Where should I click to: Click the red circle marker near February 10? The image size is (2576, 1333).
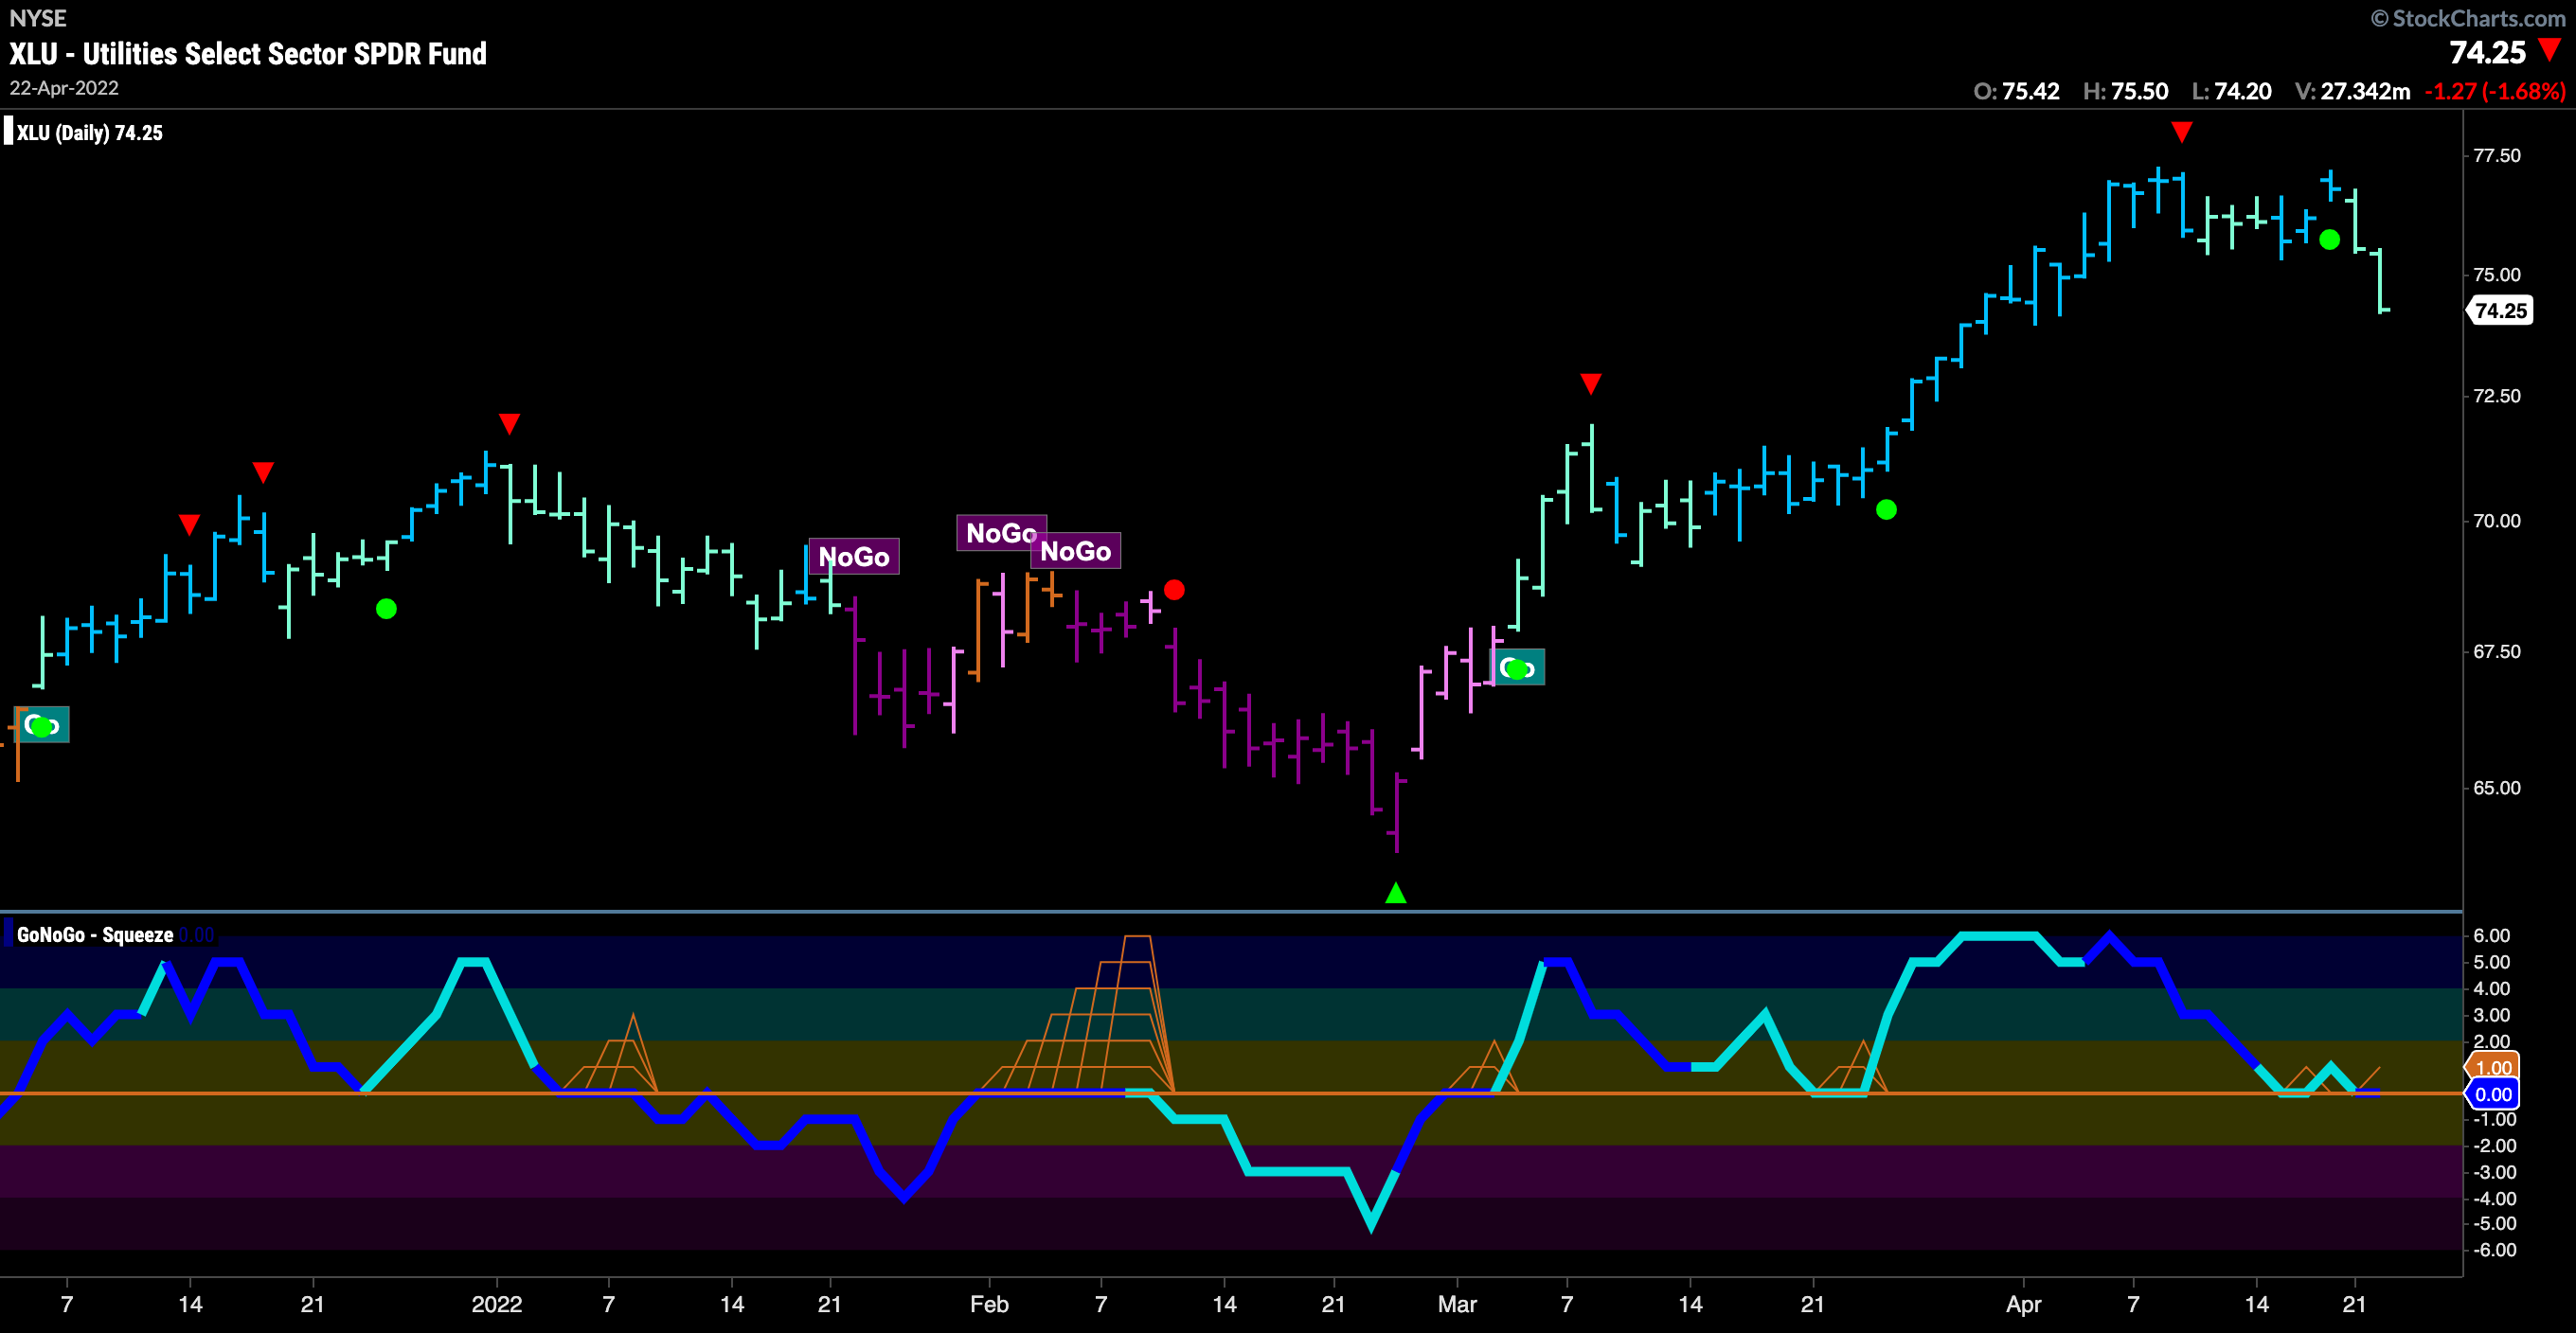(x=1174, y=590)
